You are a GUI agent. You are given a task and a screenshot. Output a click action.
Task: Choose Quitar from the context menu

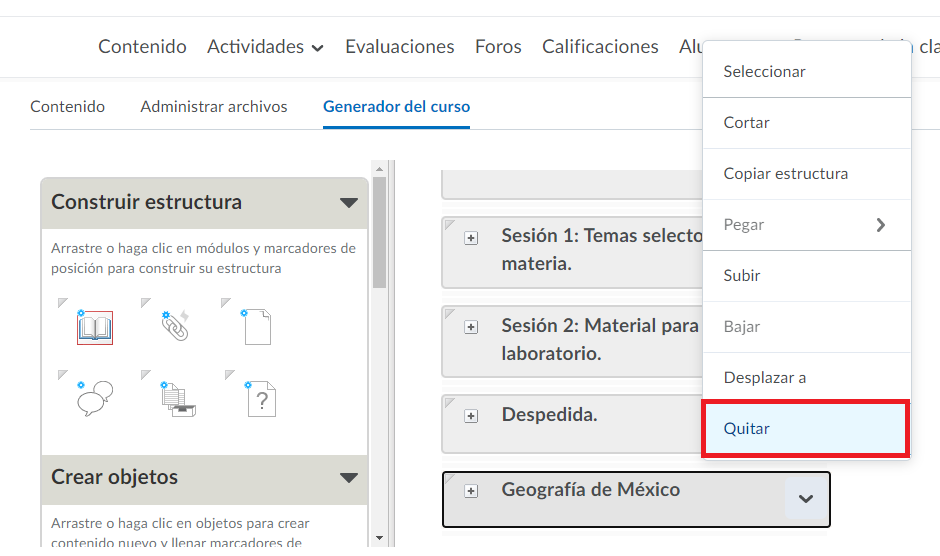click(805, 429)
